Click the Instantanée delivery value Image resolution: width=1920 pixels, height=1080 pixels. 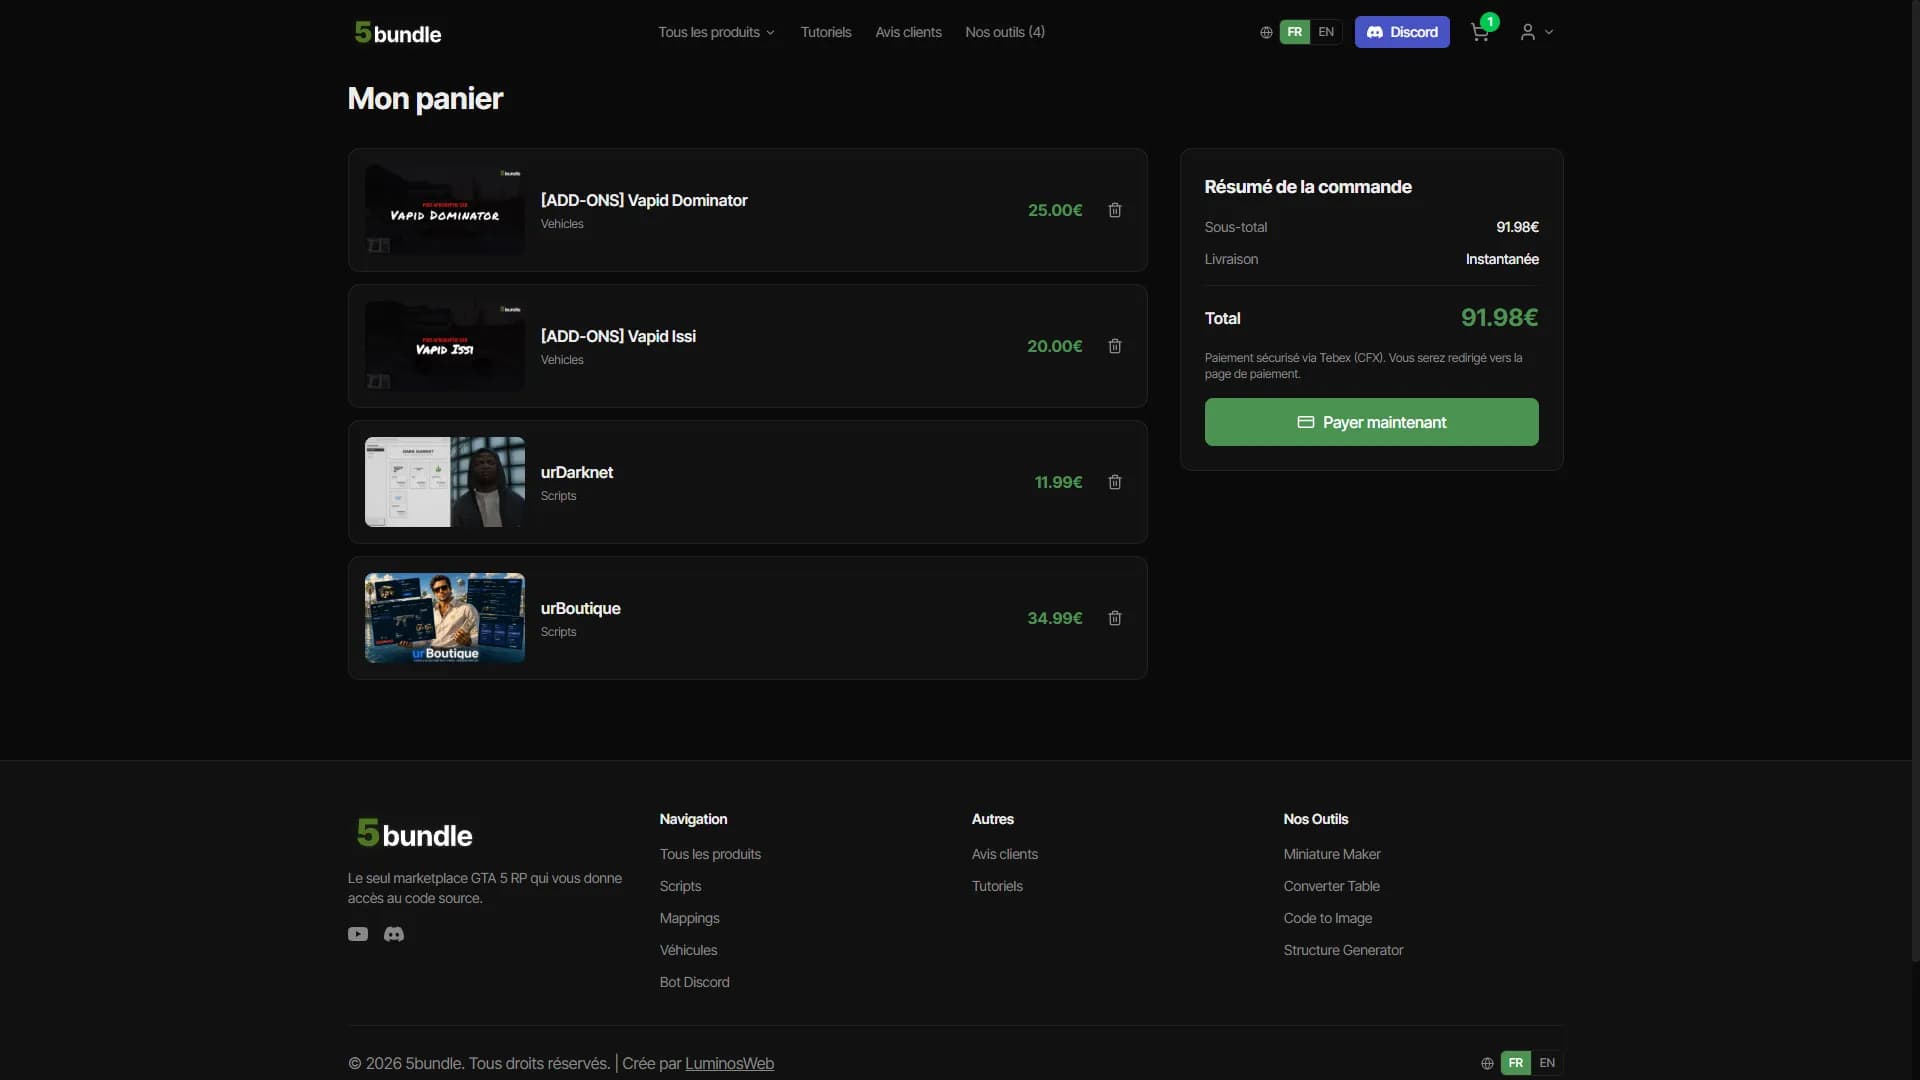click(1502, 259)
